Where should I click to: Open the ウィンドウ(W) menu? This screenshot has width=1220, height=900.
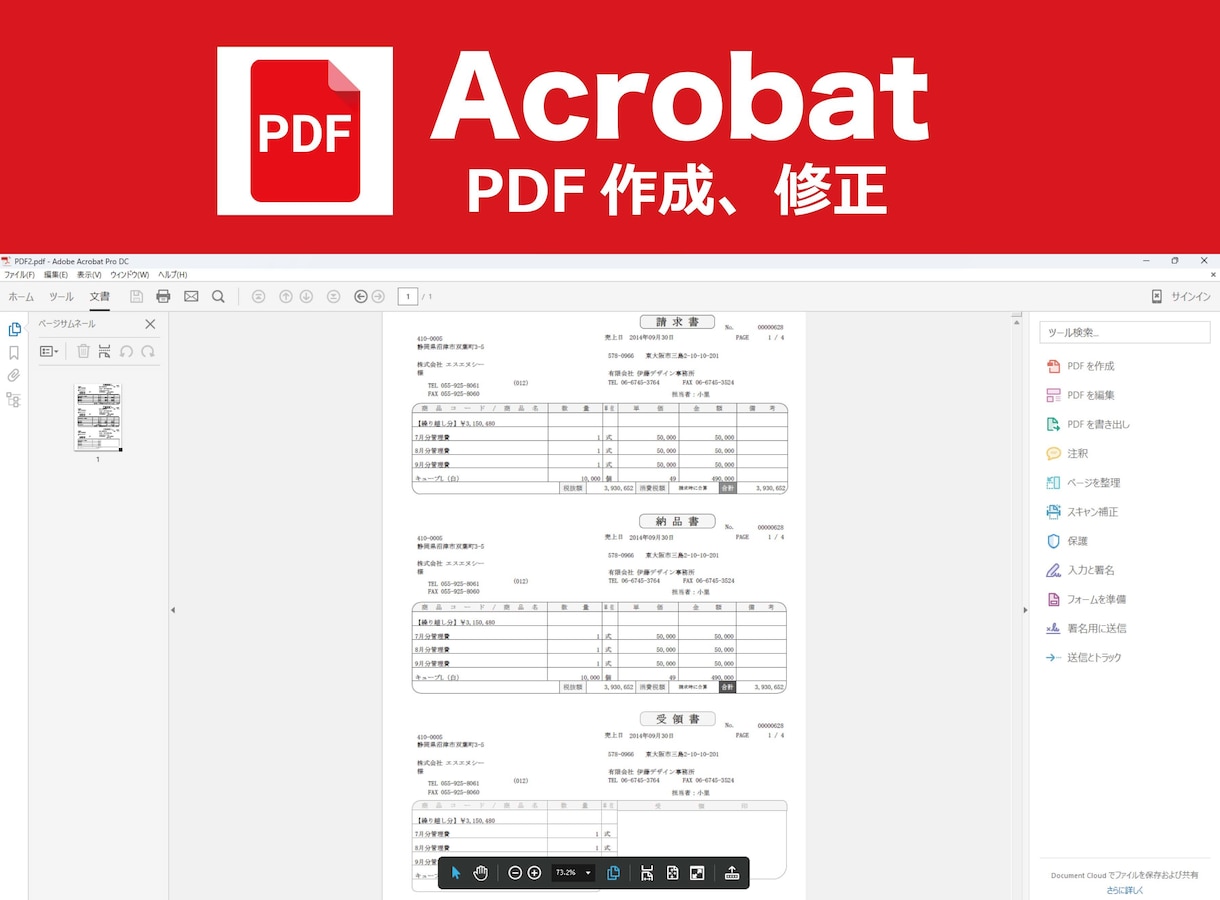(130, 274)
